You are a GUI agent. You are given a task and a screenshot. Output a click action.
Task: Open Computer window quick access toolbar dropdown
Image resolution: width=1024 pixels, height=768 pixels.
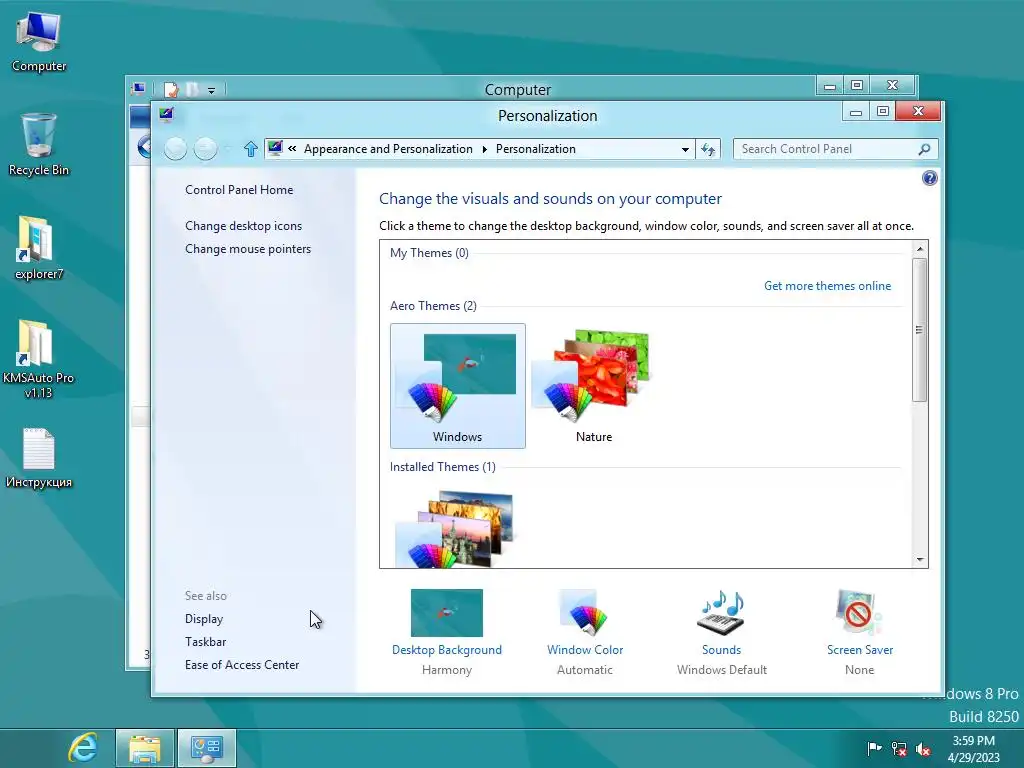click(x=212, y=90)
